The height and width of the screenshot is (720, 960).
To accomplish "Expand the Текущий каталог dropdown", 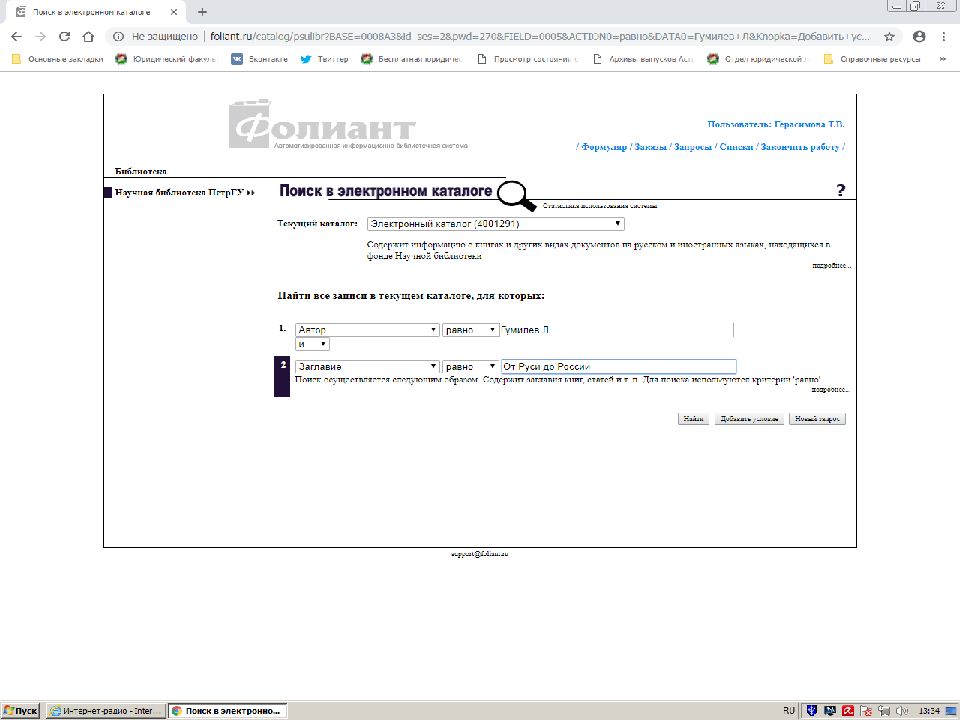I will click(495, 224).
